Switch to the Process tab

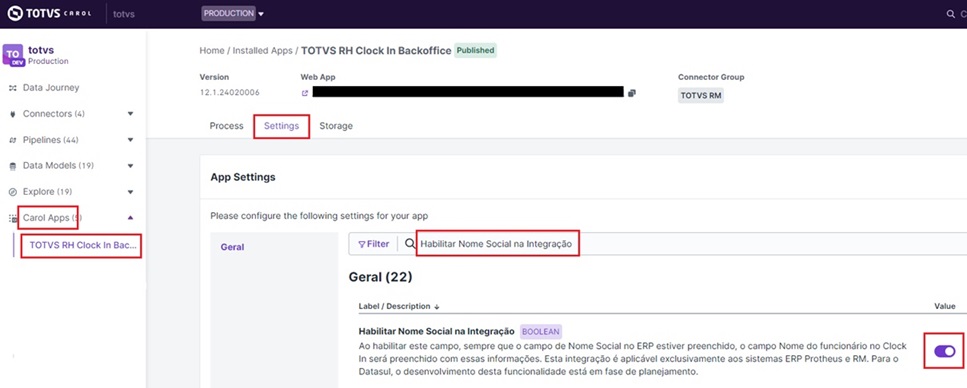point(226,126)
